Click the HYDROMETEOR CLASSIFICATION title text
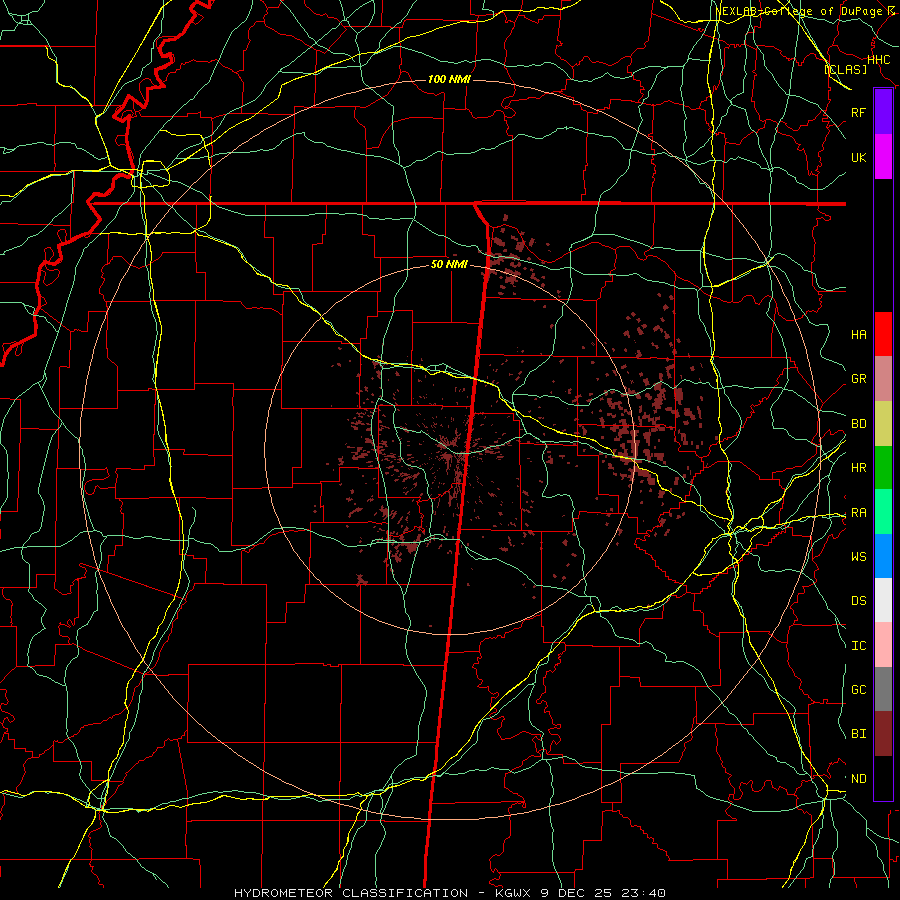 [351, 893]
